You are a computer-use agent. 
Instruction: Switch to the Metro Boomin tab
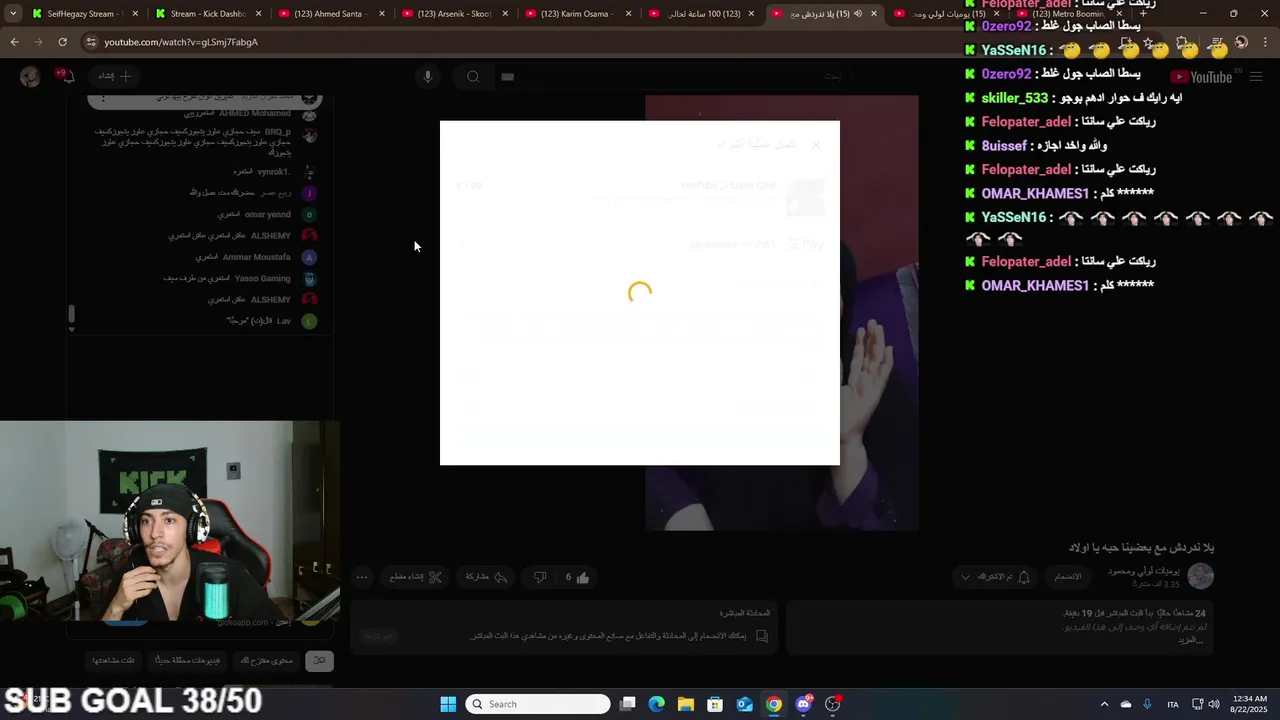(x=1070, y=14)
